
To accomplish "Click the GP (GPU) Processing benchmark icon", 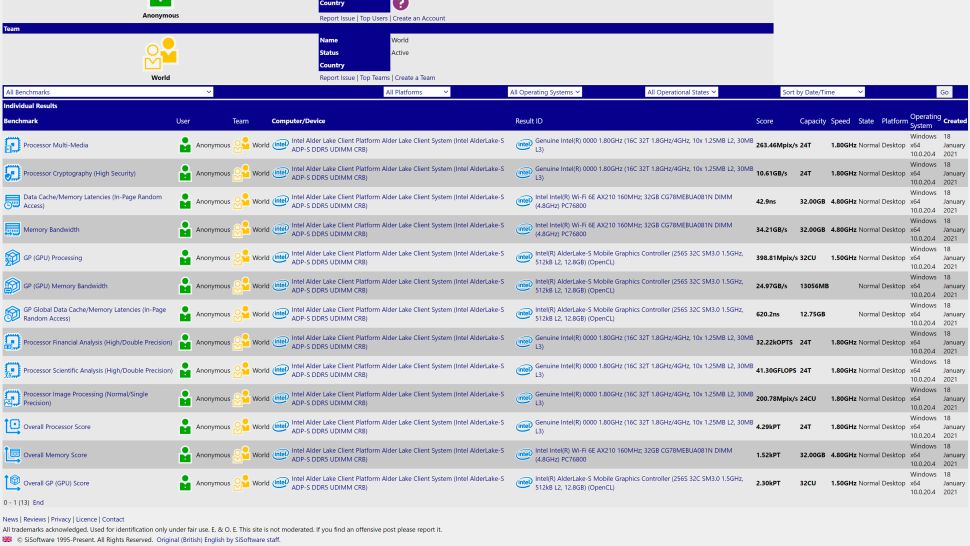I will [x=12, y=258].
